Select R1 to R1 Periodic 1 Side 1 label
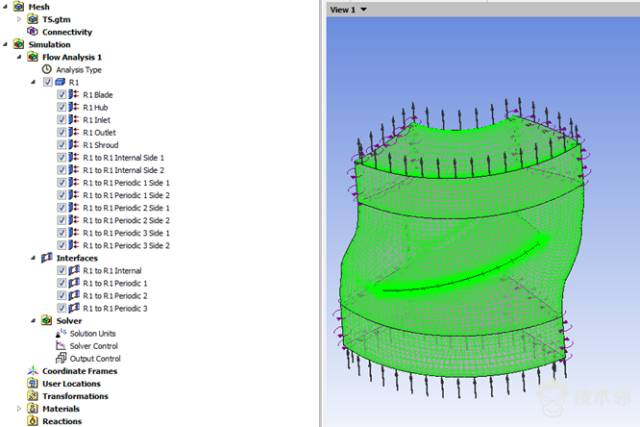 point(126,183)
